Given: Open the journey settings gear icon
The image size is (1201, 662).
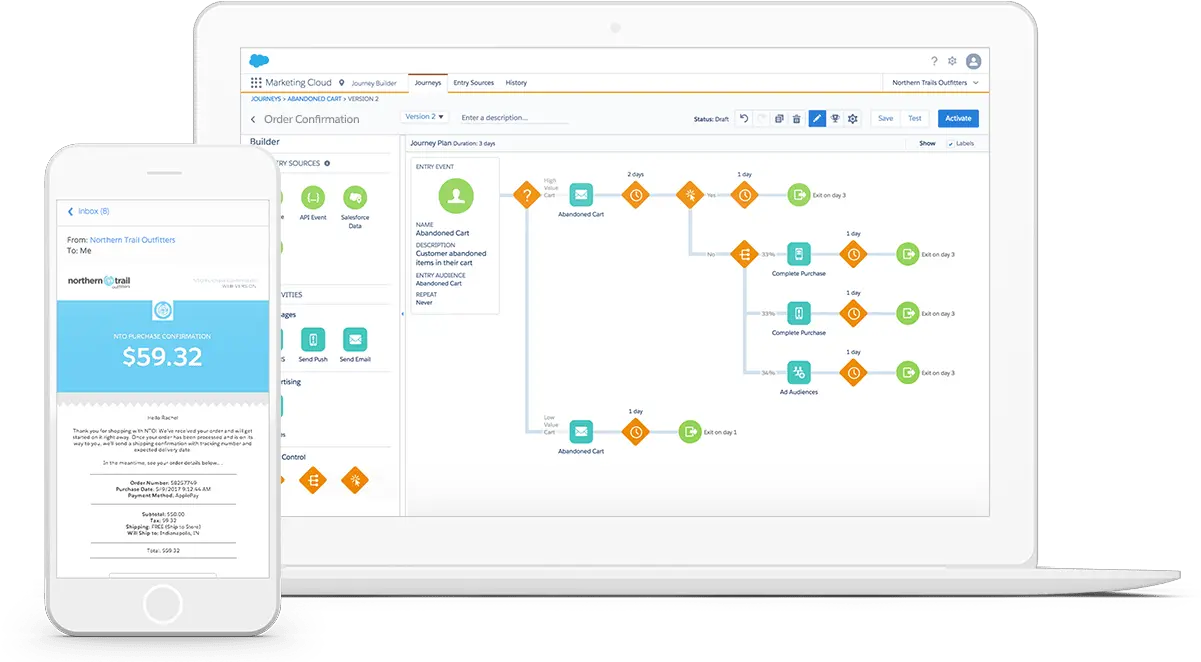Looking at the screenshot, I should pos(852,118).
